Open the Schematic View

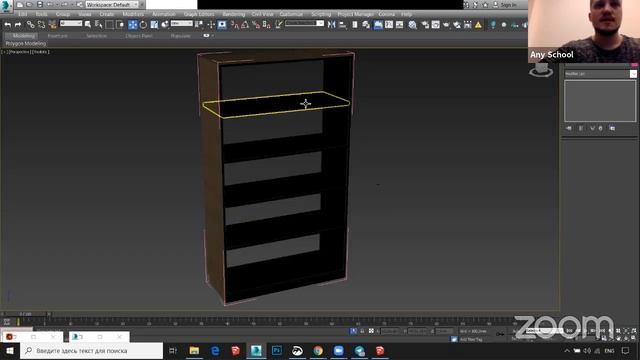(399, 25)
